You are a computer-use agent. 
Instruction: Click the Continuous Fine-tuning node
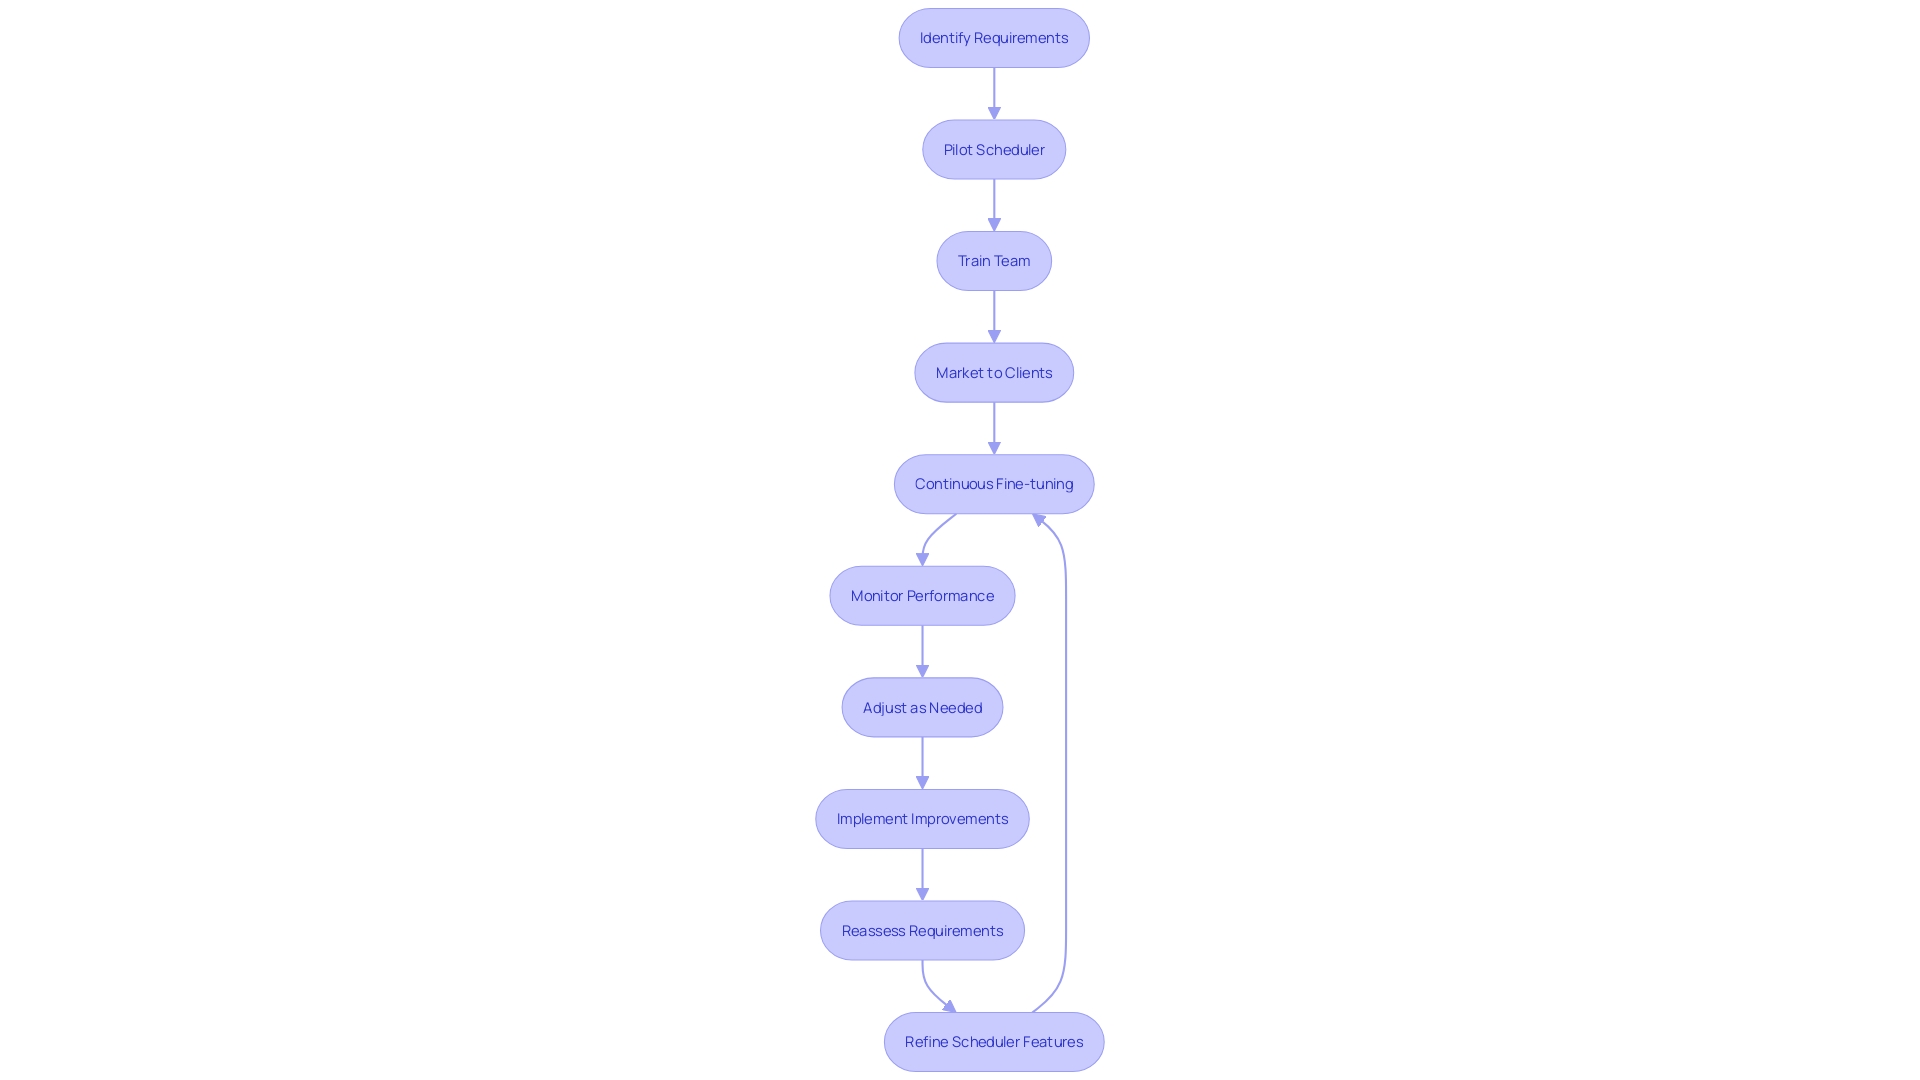[x=993, y=483]
